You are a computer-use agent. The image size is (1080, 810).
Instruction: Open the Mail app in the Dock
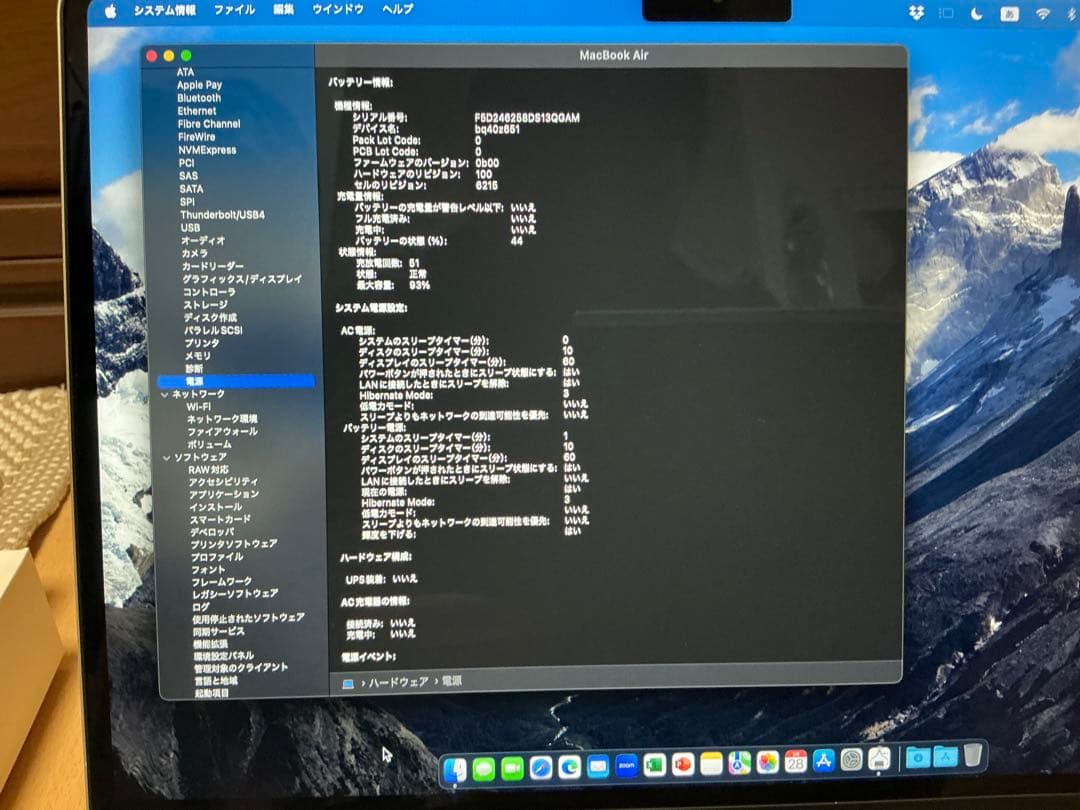pyautogui.click(x=598, y=765)
